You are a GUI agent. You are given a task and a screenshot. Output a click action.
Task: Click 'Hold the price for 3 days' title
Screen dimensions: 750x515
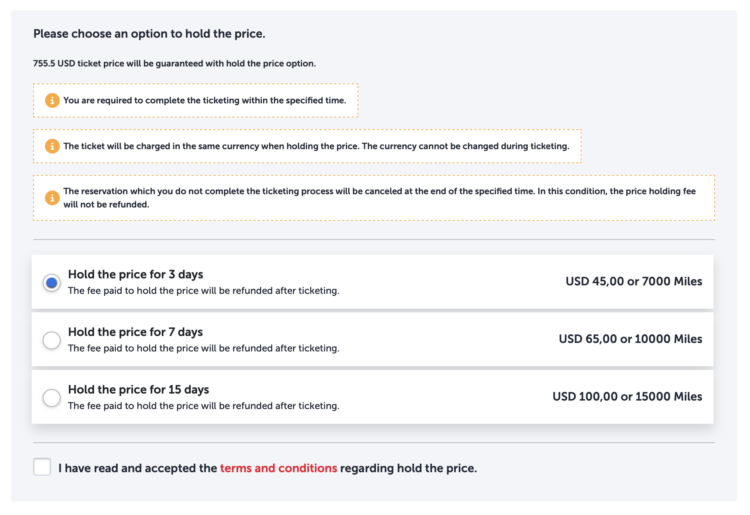click(x=135, y=274)
